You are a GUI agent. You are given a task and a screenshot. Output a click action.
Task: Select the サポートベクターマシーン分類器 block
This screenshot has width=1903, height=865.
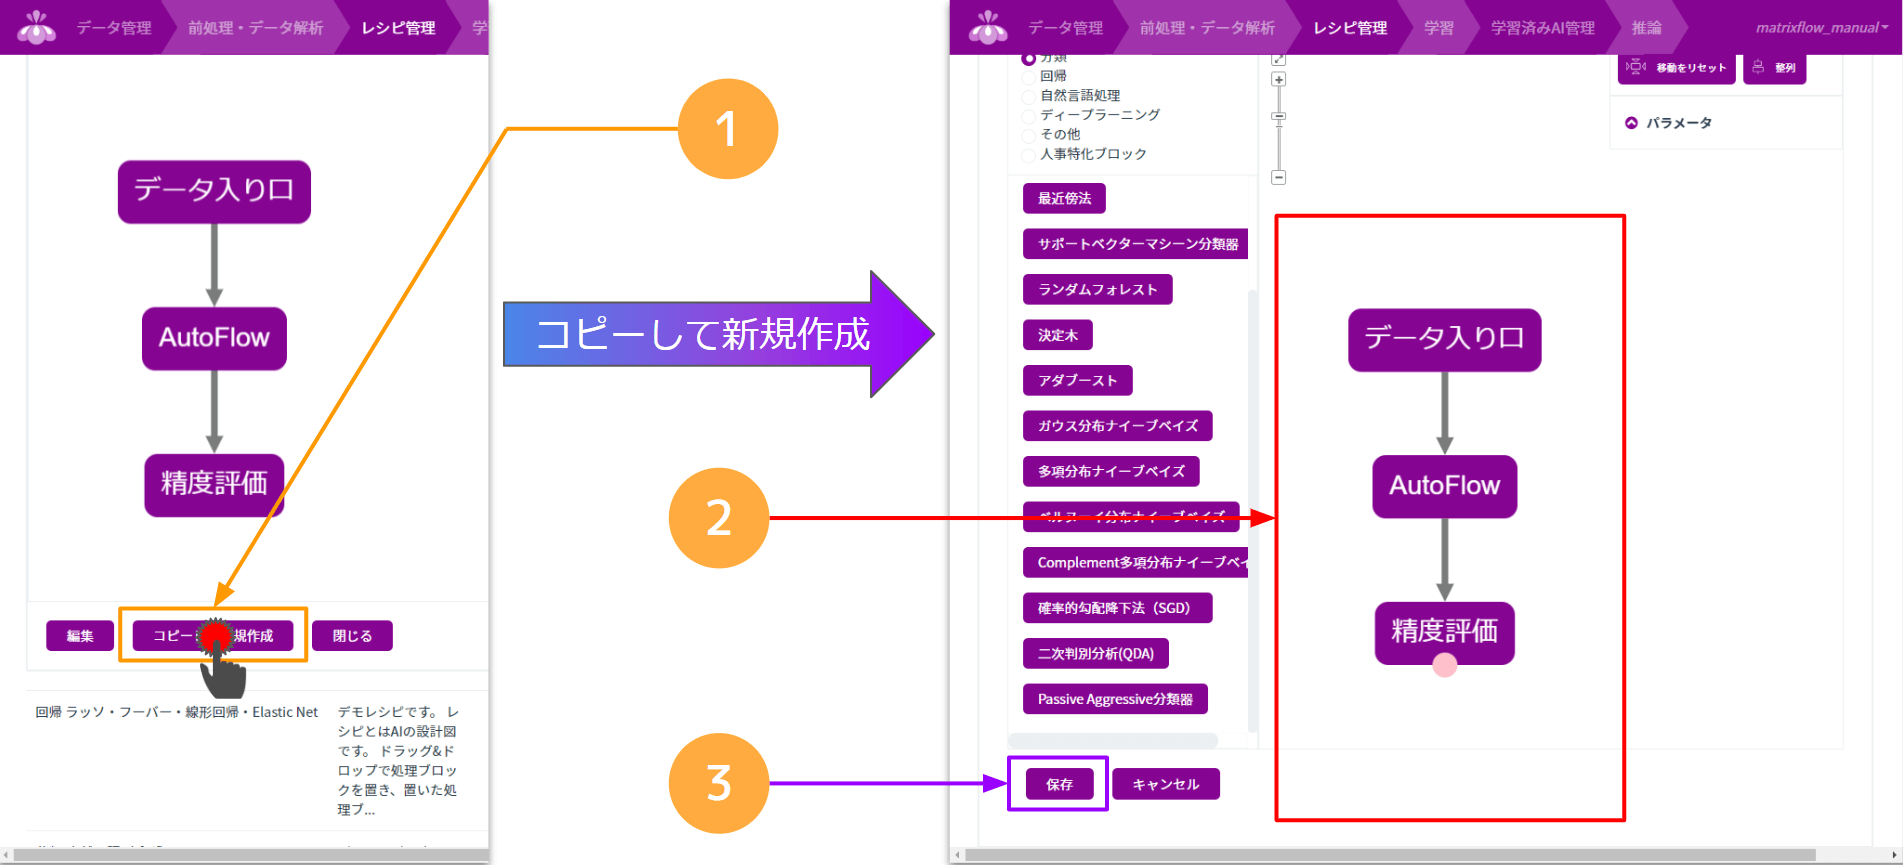click(1136, 244)
